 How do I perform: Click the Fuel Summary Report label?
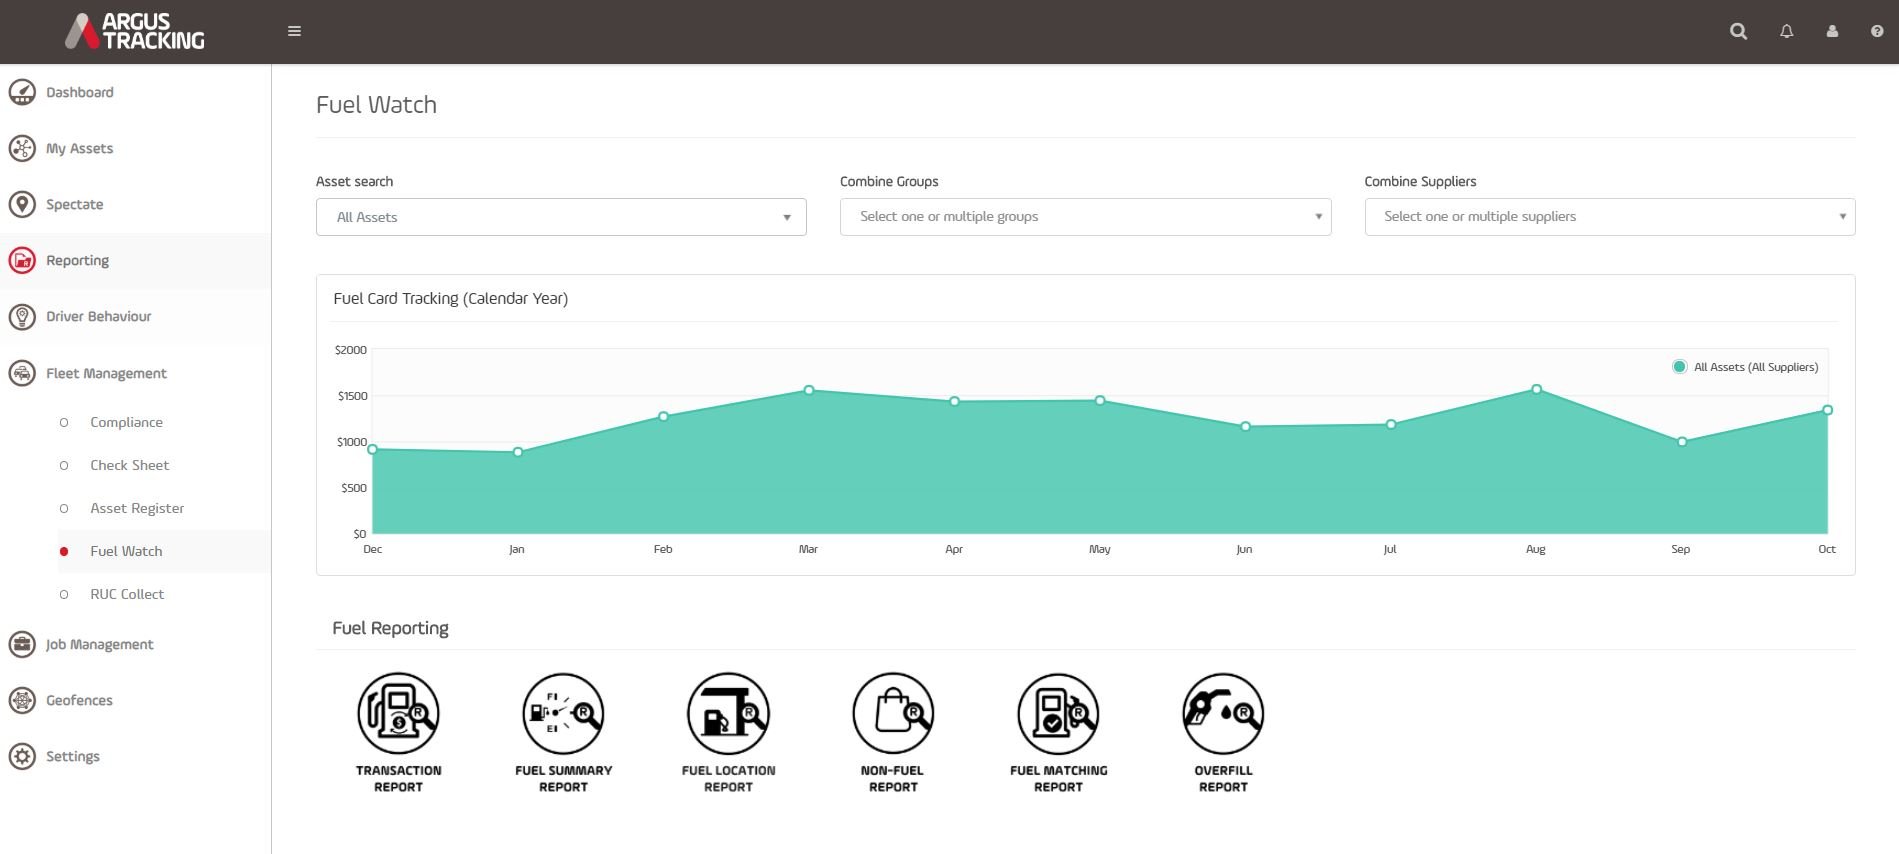[563, 779]
